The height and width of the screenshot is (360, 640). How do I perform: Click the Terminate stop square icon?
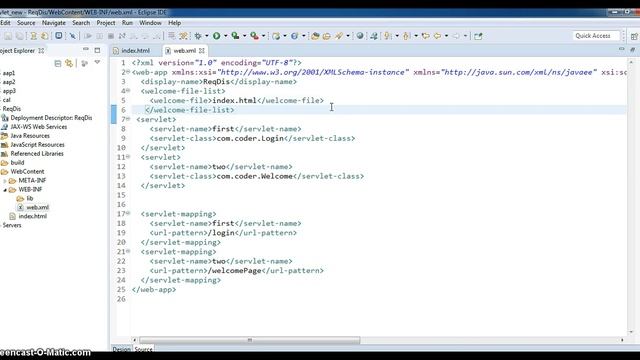(111, 36)
